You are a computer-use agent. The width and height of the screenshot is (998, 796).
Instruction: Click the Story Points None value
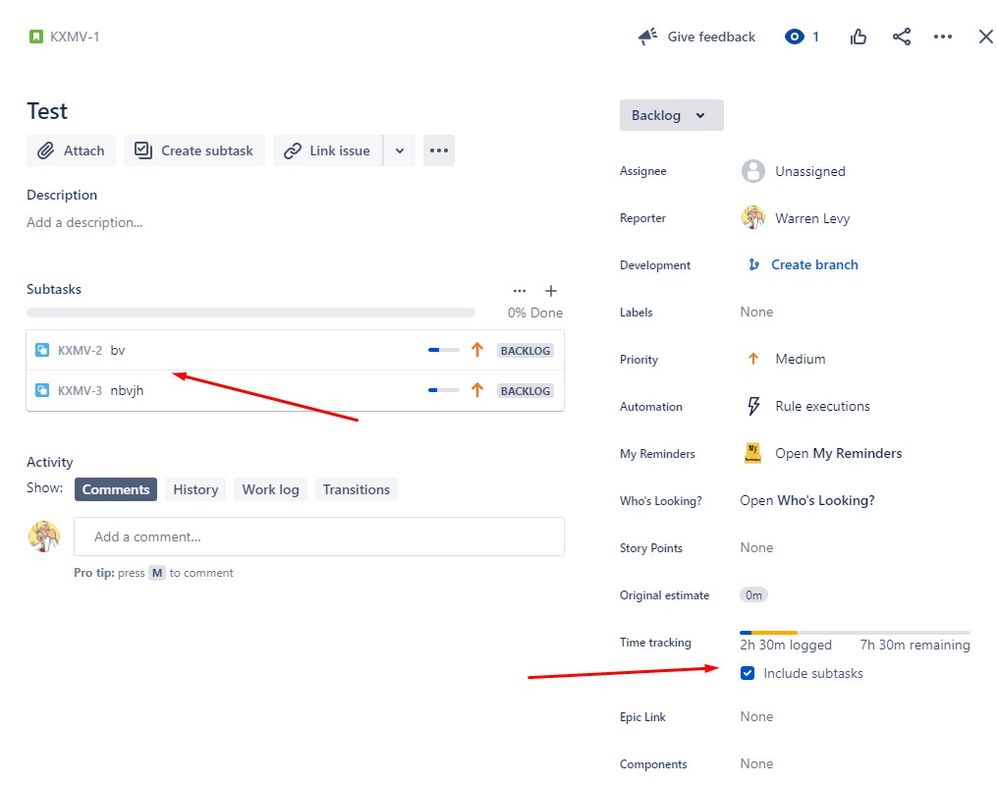tap(756, 547)
